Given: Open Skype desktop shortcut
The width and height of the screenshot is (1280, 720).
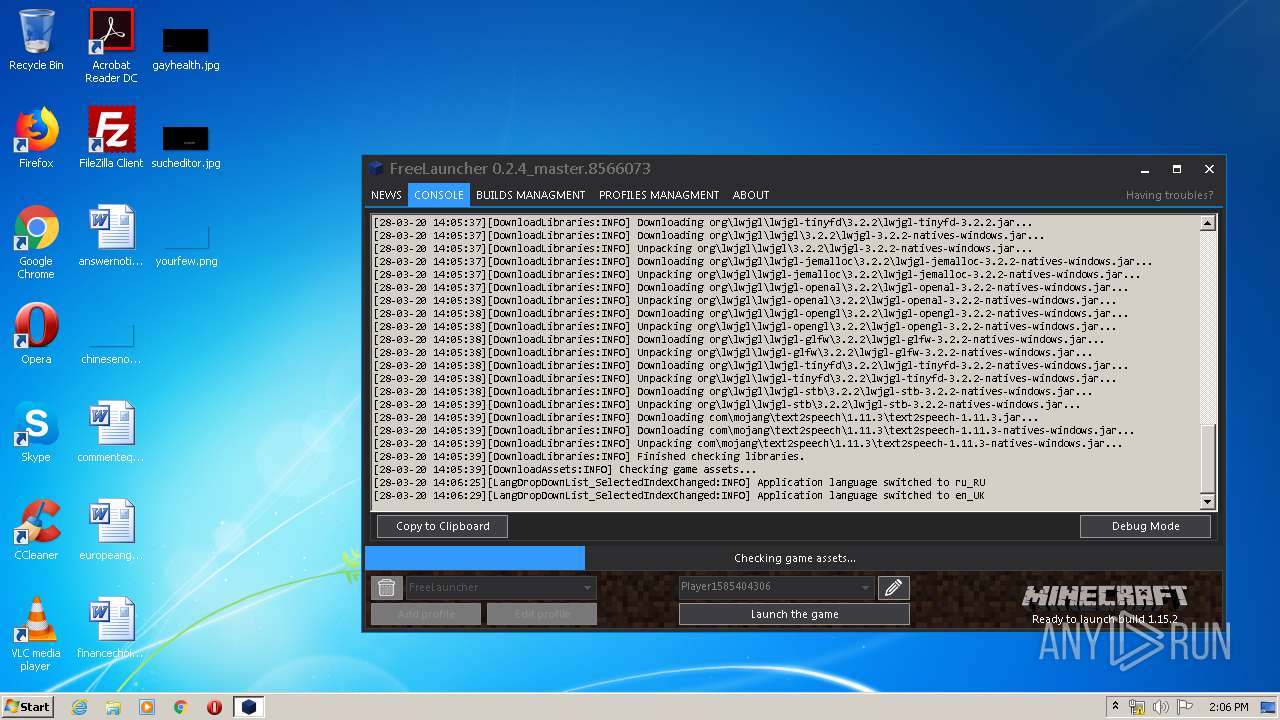Looking at the screenshot, I should click(36, 432).
